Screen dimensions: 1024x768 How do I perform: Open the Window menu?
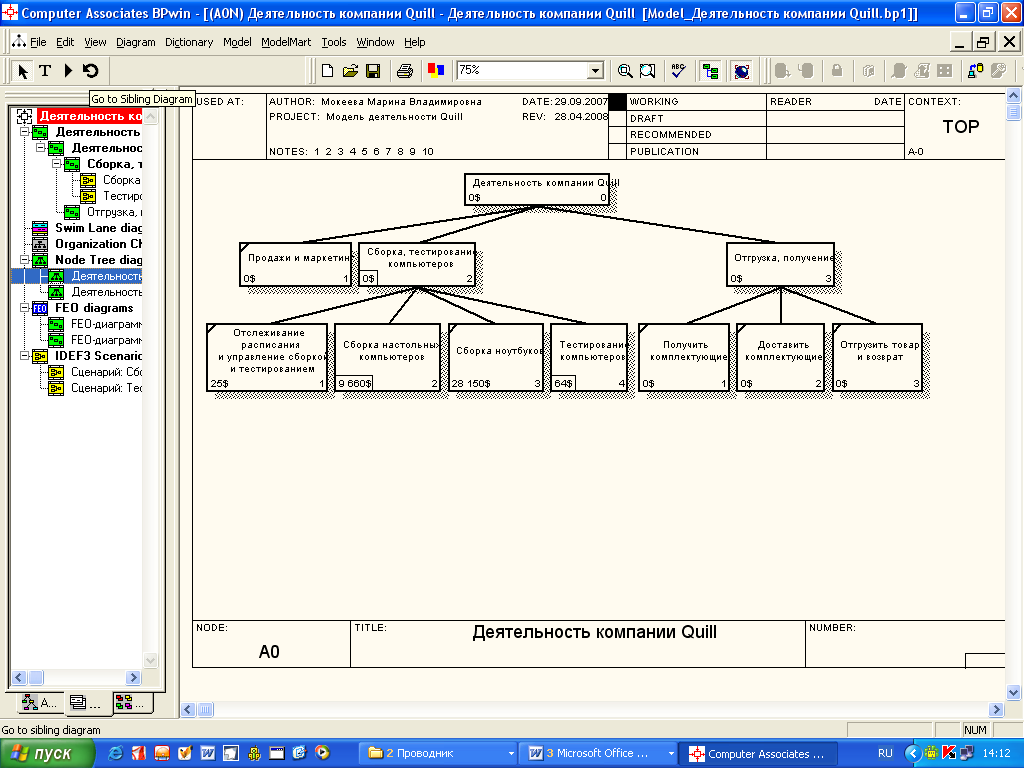pyautogui.click(x=375, y=42)
